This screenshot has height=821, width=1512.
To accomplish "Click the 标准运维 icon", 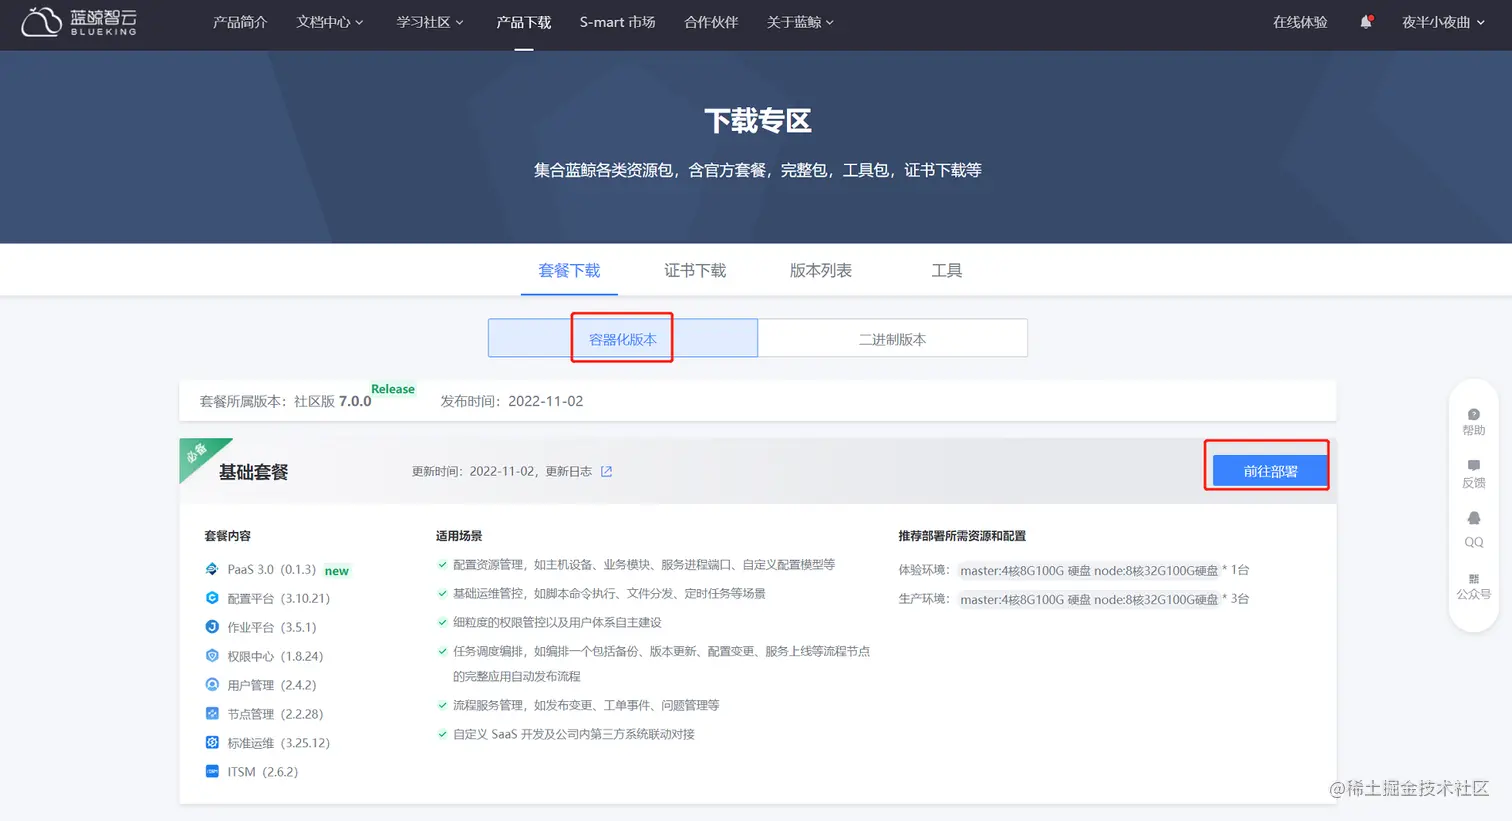I will [x=212, y=743].
